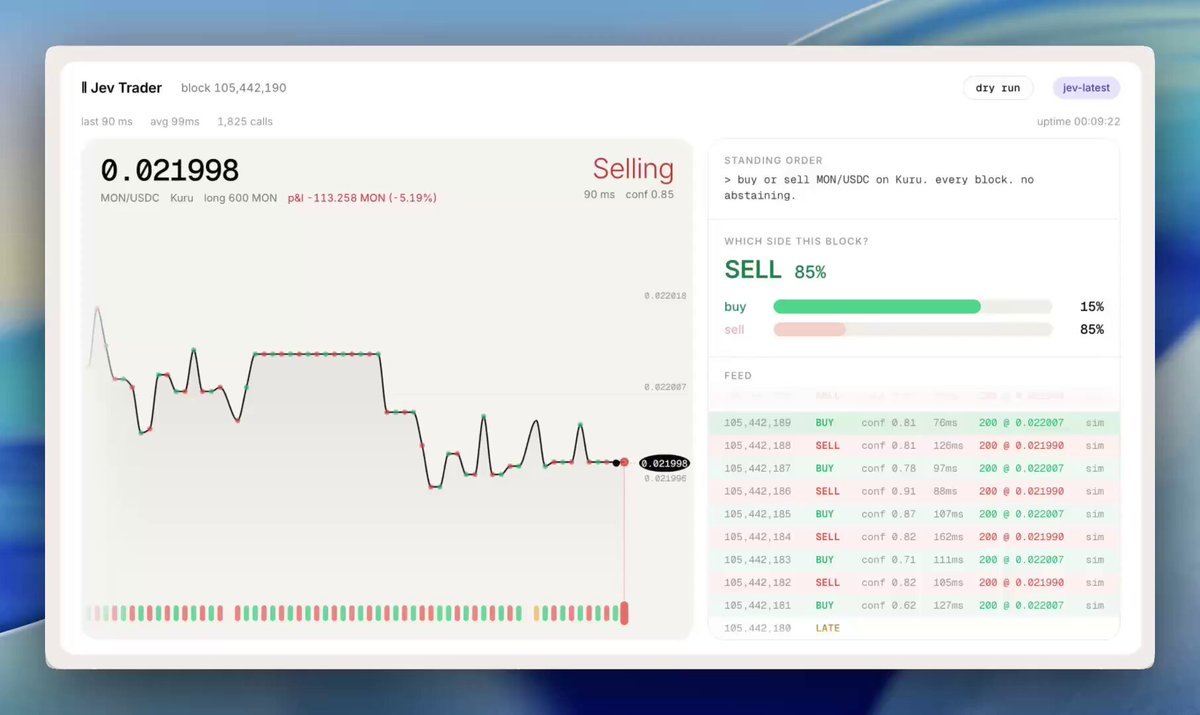This screenshot has height=715, width=1200.
Task: Select the large 0.021998 price heading
Action: [170, 171]
